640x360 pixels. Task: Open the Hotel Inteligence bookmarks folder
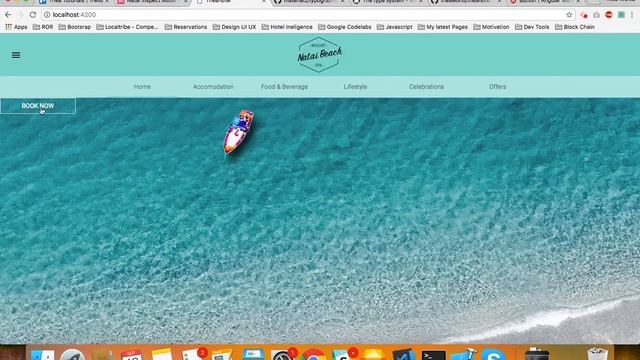pos(287,27)
